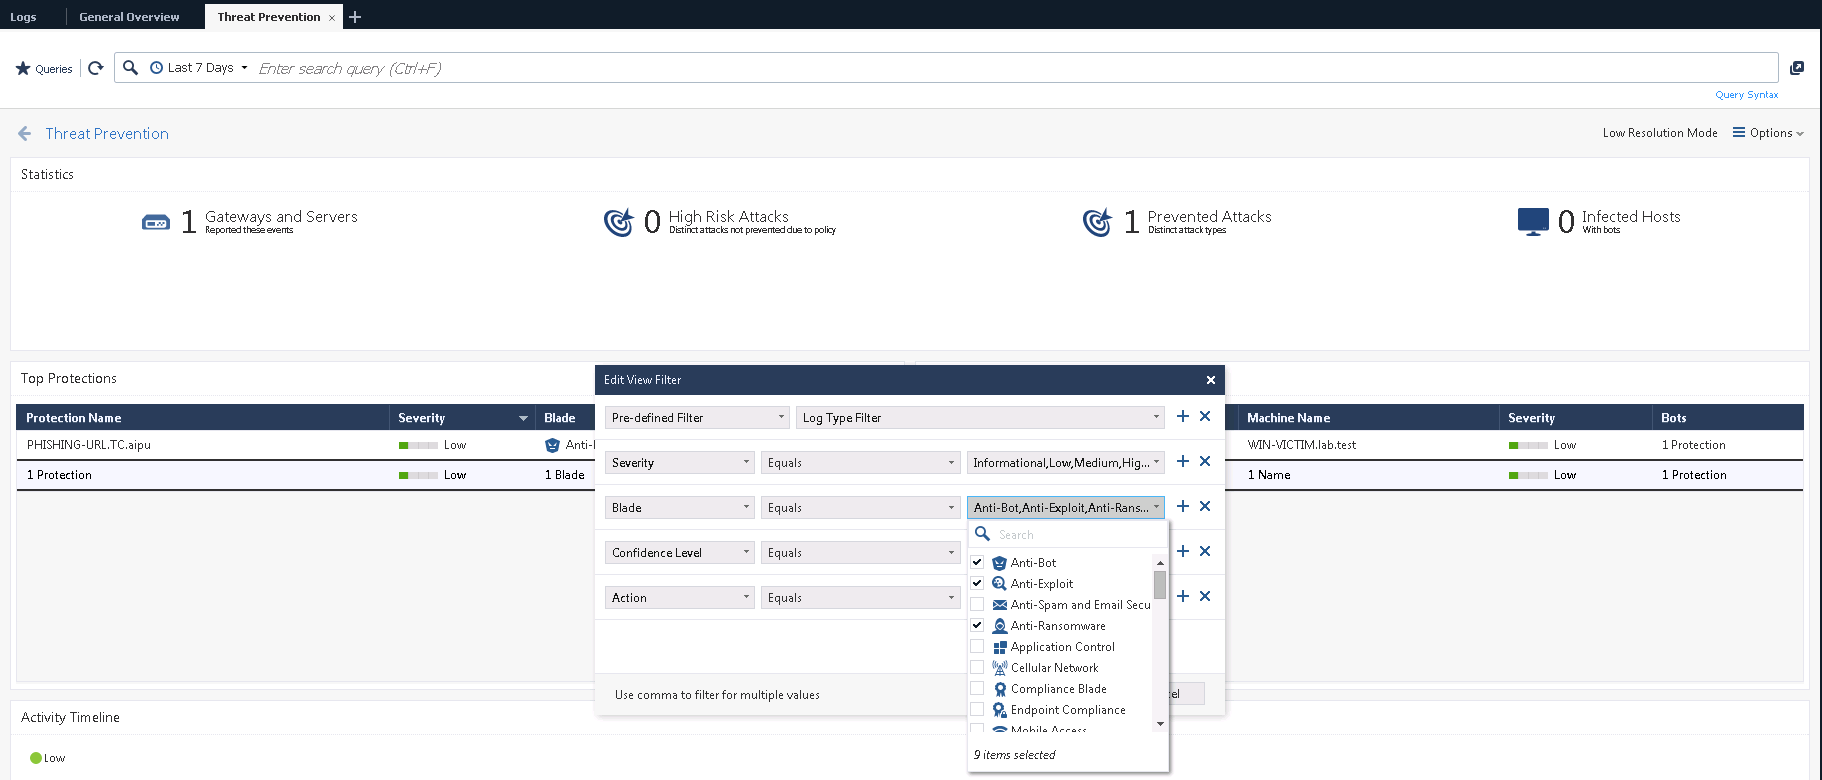
Task: Open the Queries star menu
Action: [x=44, y=69]
